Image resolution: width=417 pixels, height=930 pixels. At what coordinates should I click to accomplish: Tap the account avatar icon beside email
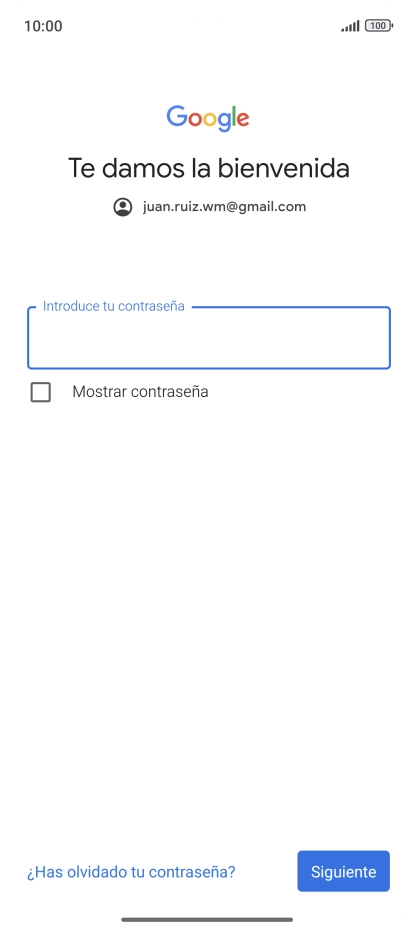coord(123,207)
